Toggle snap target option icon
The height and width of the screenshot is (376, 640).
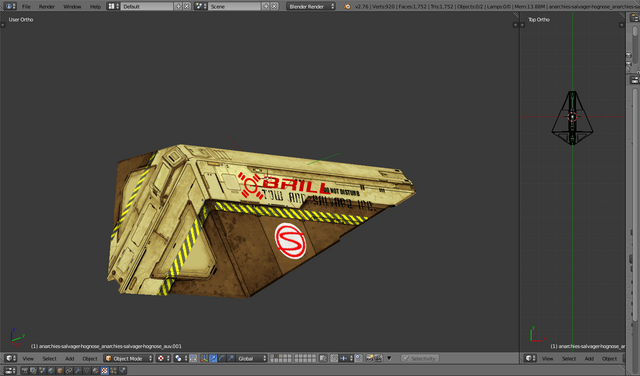pos(358,358)
